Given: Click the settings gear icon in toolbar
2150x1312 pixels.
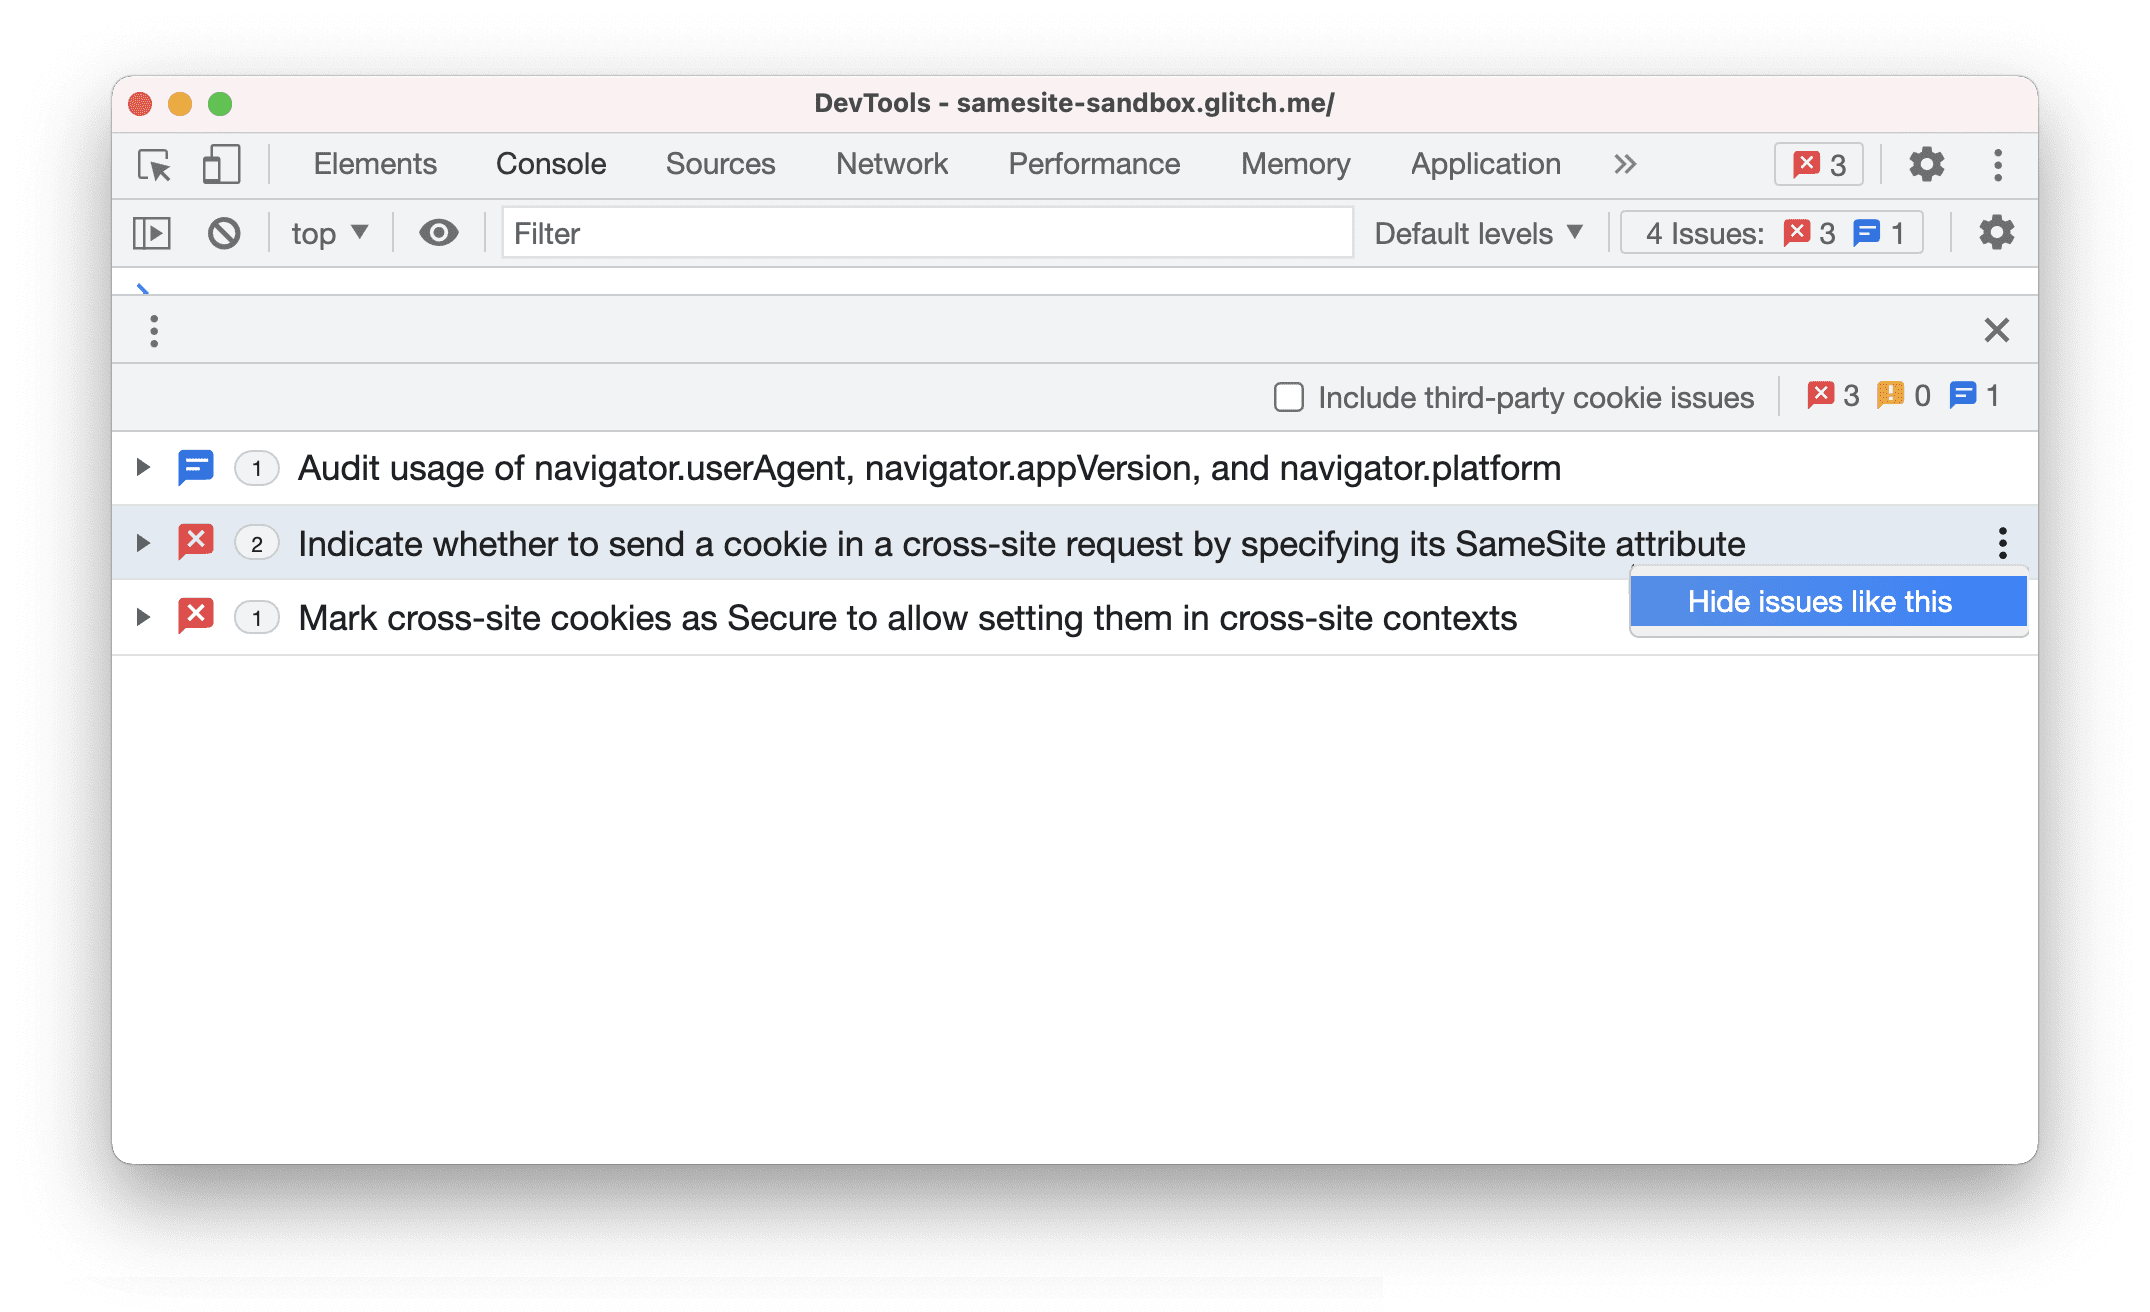Looking at the screenshot, I should point(1924,163).
